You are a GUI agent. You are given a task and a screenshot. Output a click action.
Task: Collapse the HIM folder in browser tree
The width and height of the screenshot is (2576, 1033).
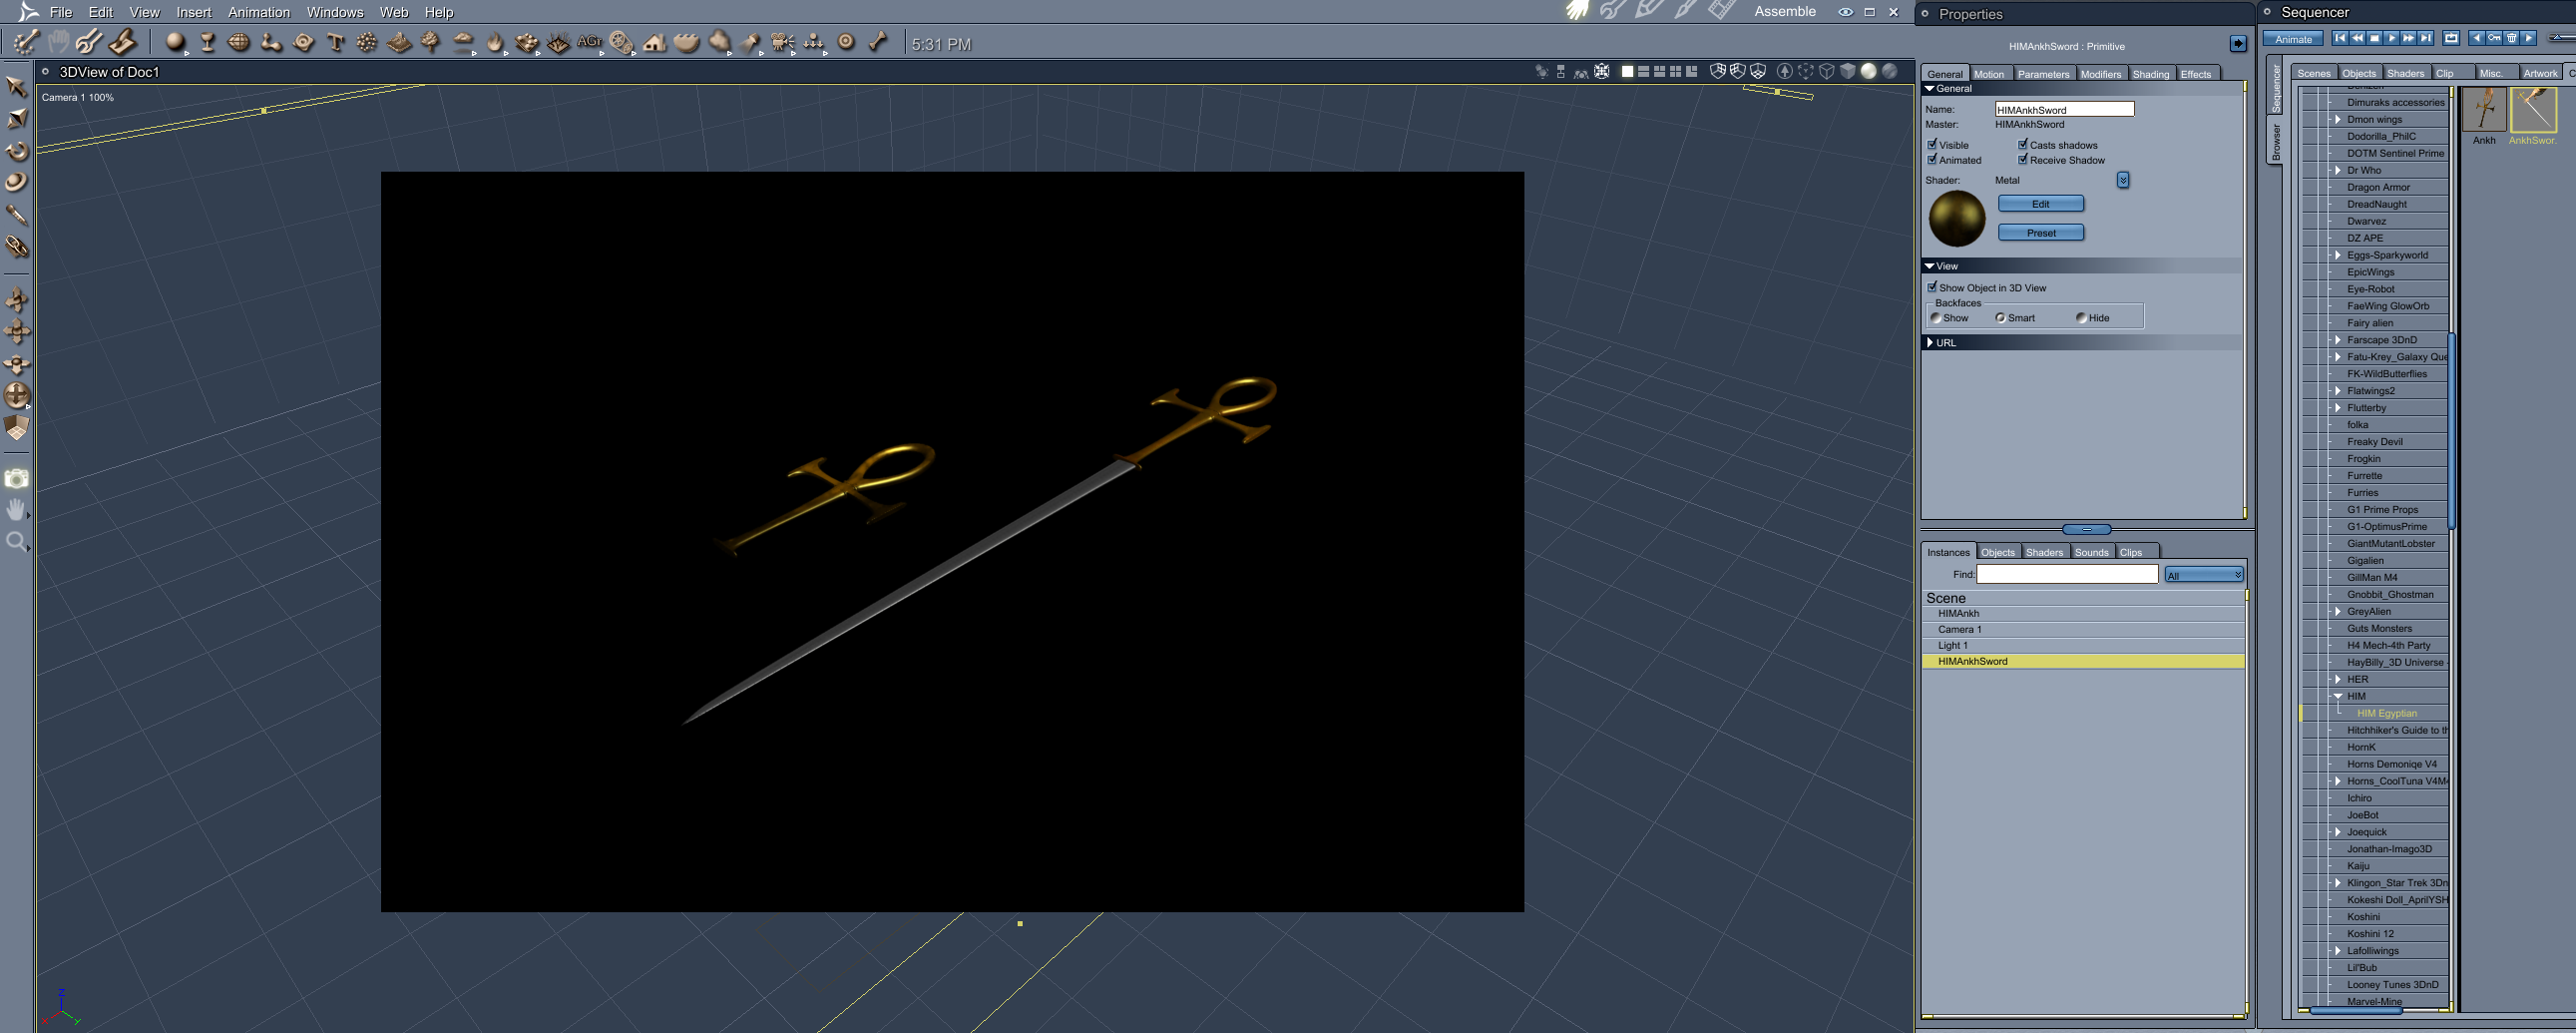coord(2338,696)
